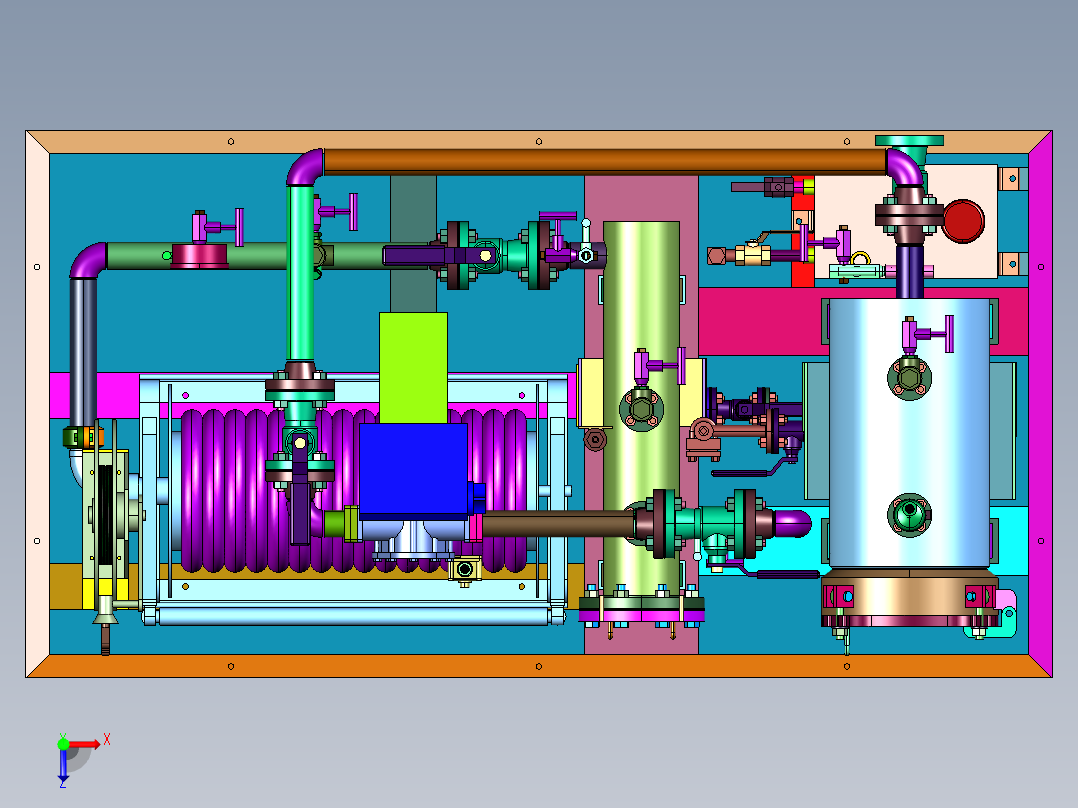
Task: Select the red circular disc near the top right
Action: tap(963, 221)
